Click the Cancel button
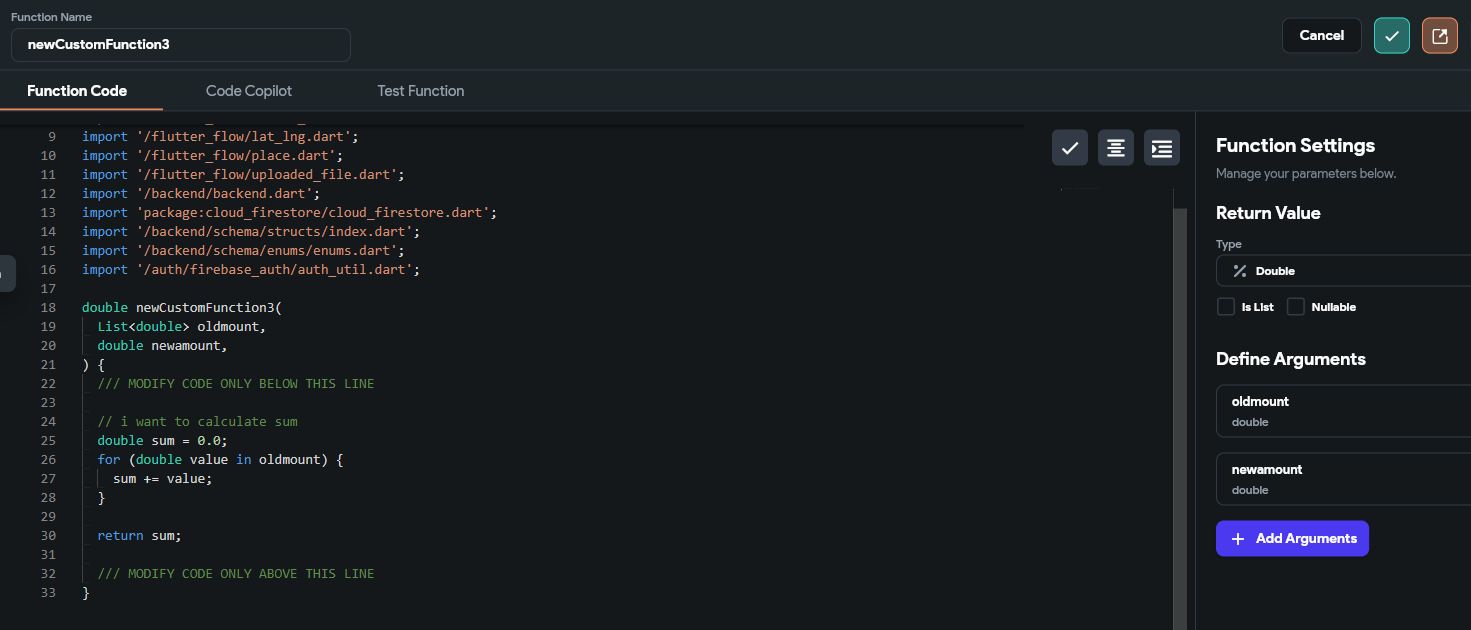The height and width of the screenshot is (630, 1471). tap(1322, 36)
